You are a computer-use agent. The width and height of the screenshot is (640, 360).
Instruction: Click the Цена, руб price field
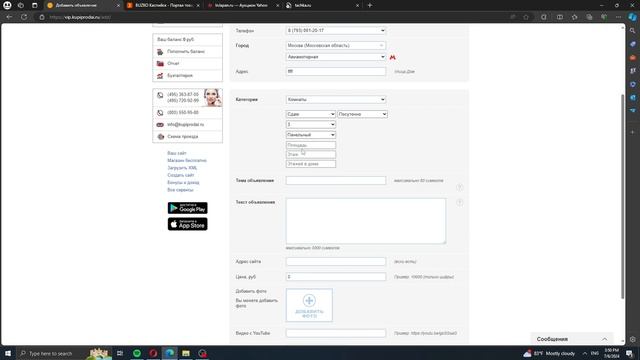click(x=336, y=277)
